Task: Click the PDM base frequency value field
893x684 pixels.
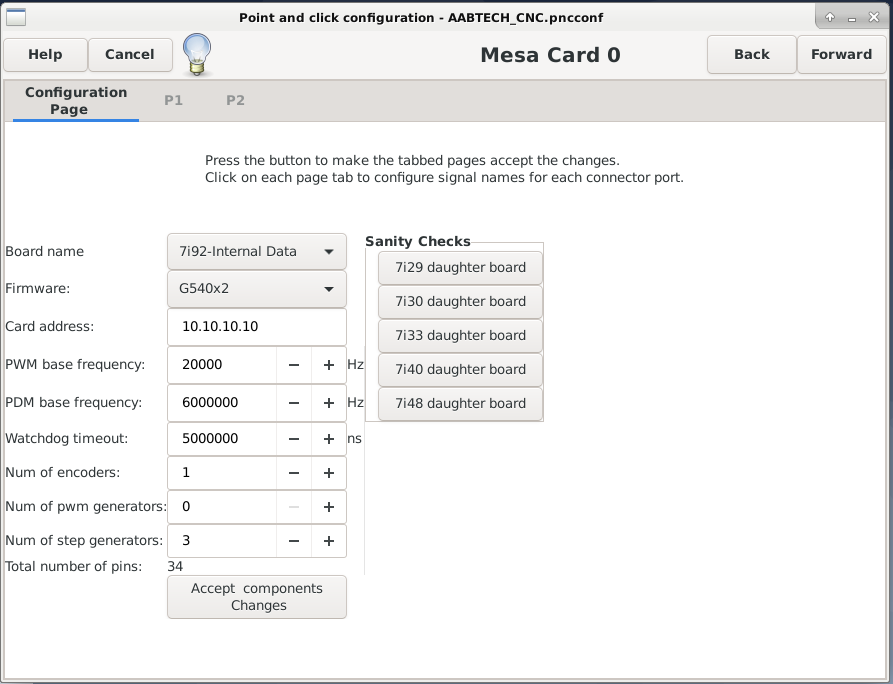Action: 222,403
